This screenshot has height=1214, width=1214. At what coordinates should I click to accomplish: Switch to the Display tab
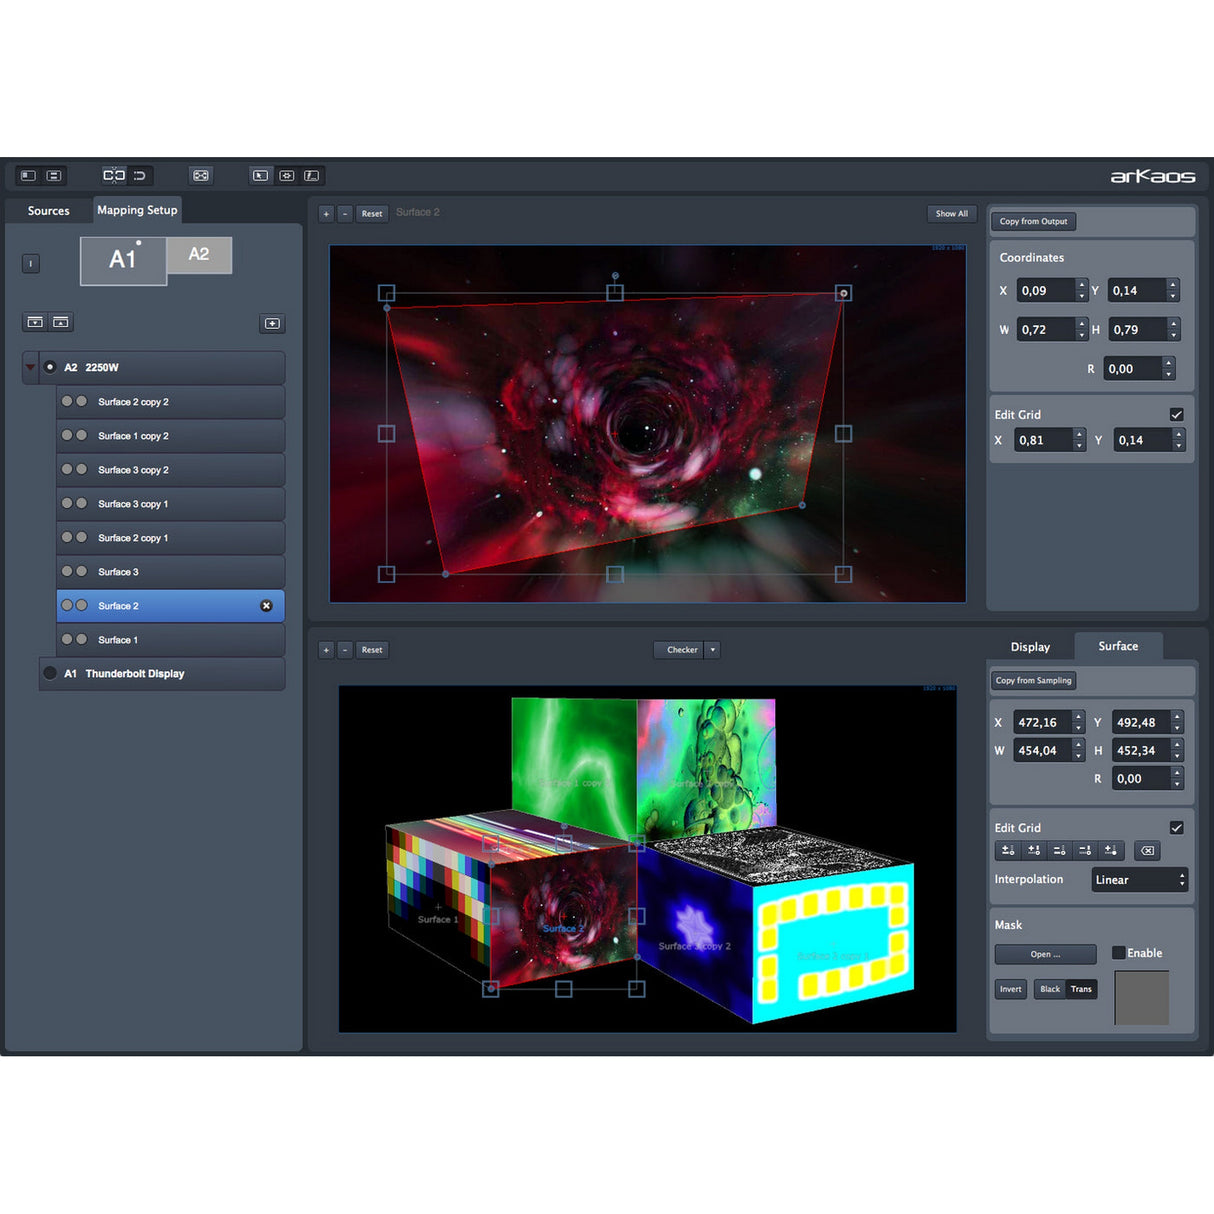(1029, 646)
